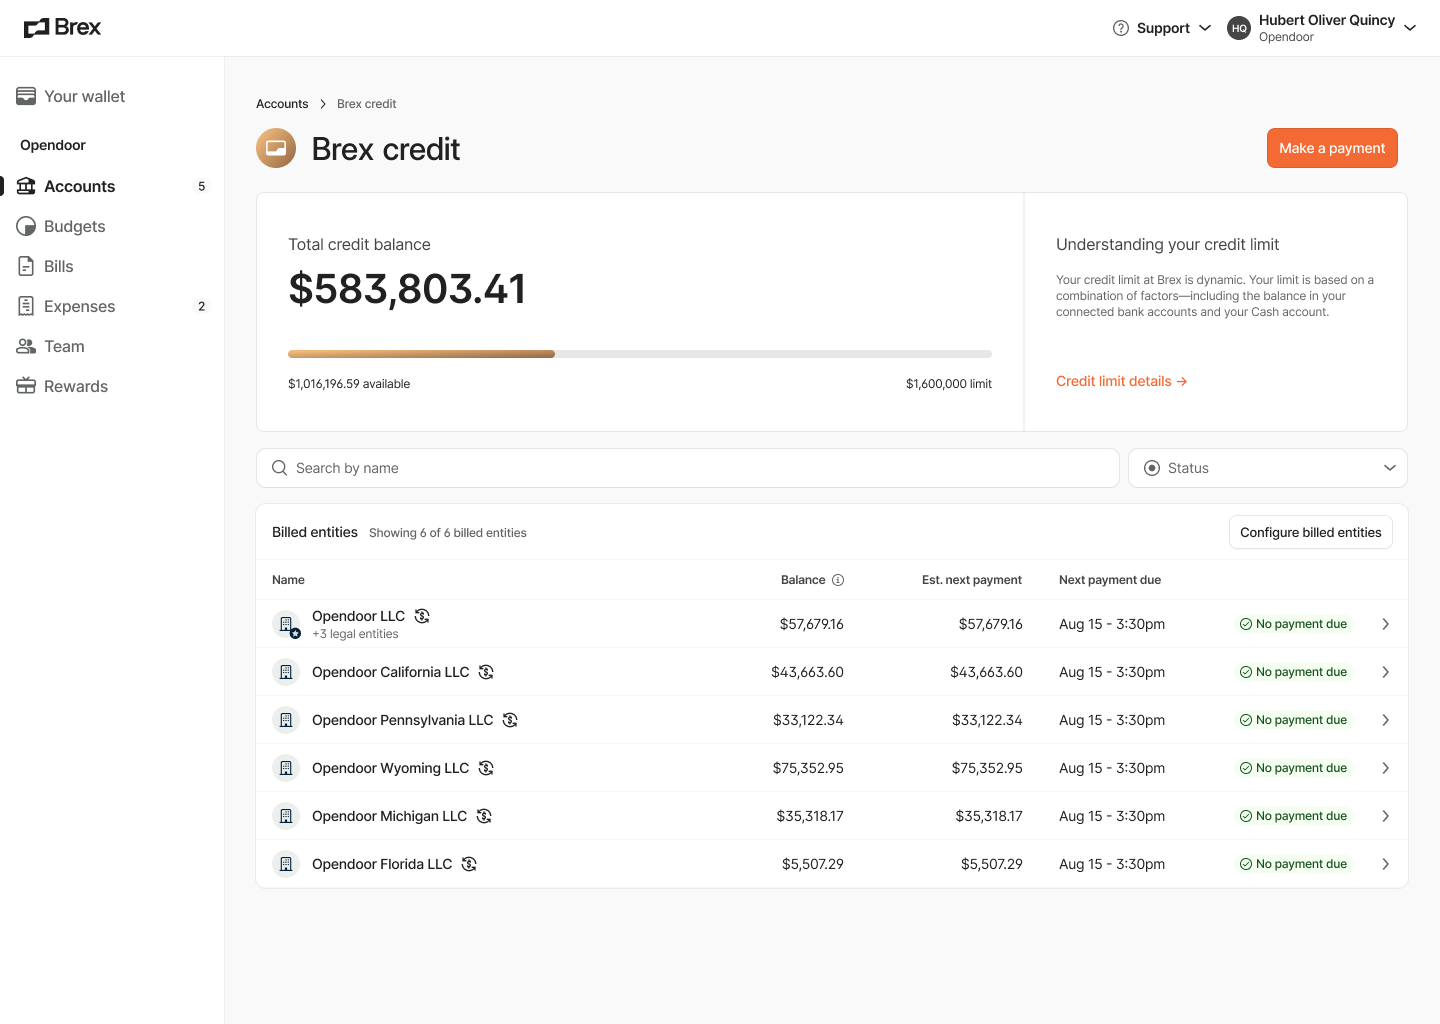Click the Brex logo
Image resolution: width=1440 pixels, height=1024 pixels.
pyautogui.click(x=62, y=28)
